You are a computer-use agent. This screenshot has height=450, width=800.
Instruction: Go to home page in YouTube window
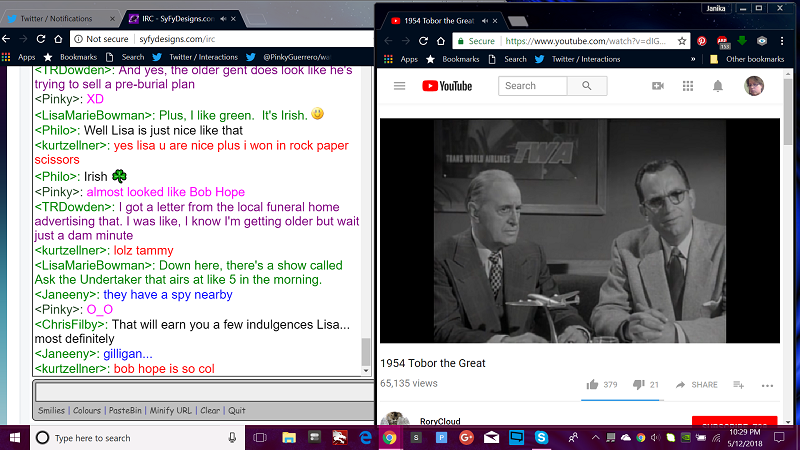441,41
